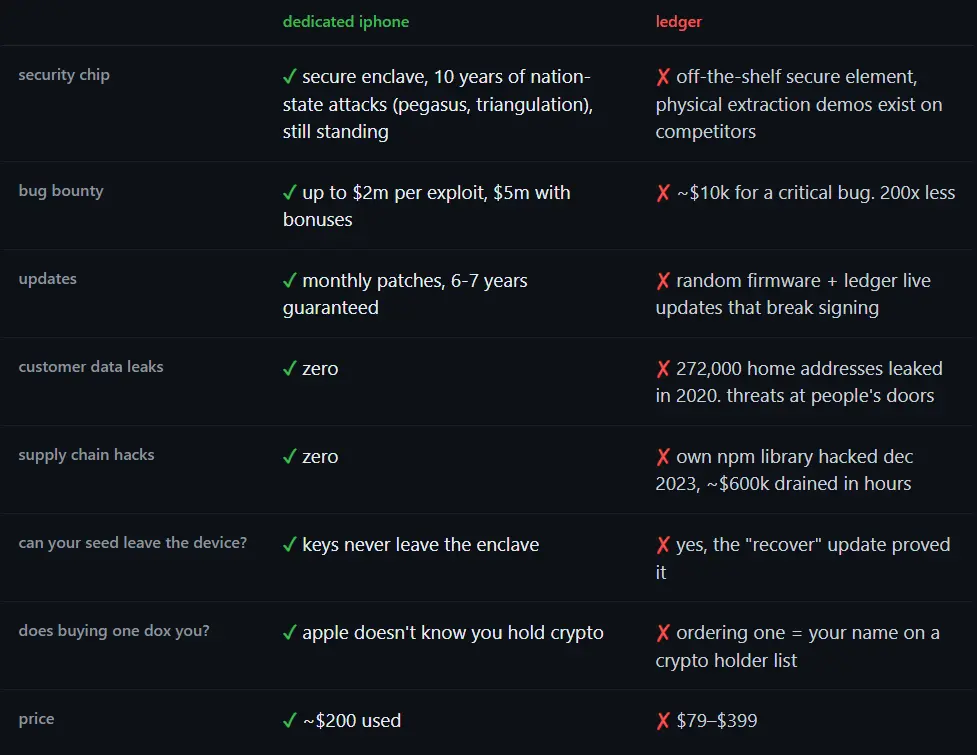Select the bug bounty row label
The image size is (977, 755).
(61, 191)
